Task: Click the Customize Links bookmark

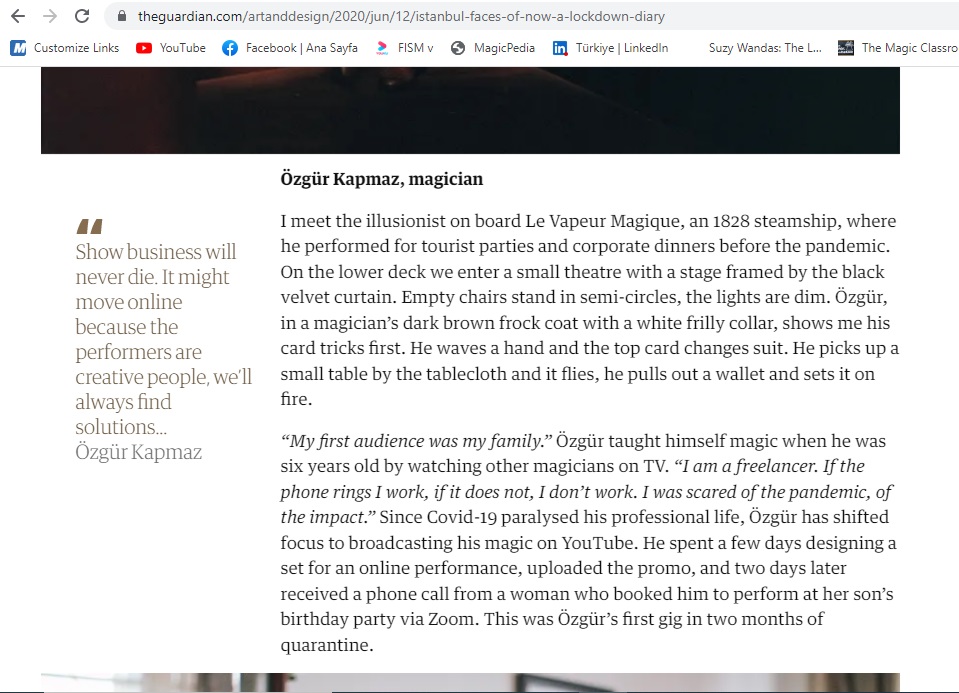Action: pyautogui.click(x=65, y=48)
